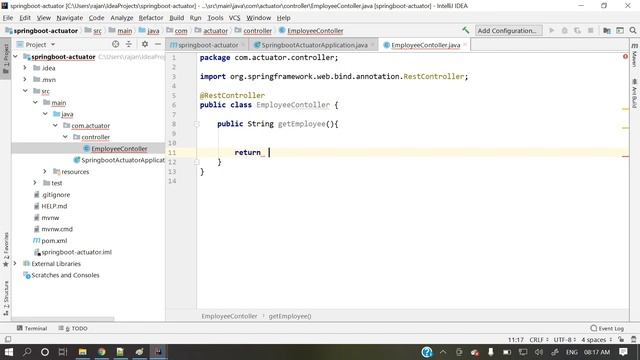This screenshot has width=640, height=360.
Task: Collapse the com.actuator package
Action: click(56, 125)
